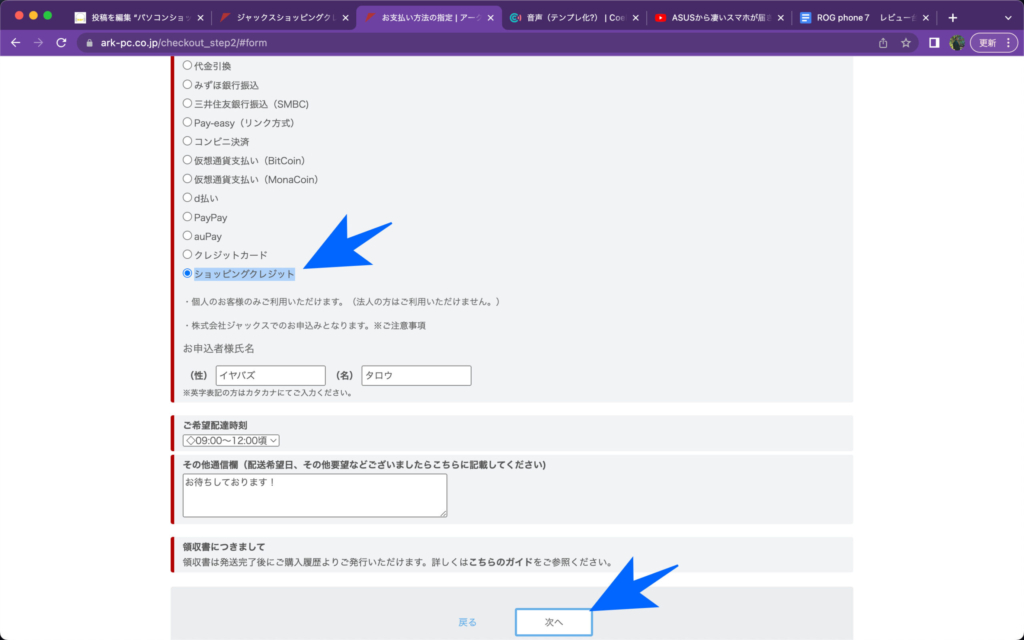This screenshot has height=640, width=1024.
Task: Open the ご希望配達時刻 dropdown
Action: pos(231,440)
